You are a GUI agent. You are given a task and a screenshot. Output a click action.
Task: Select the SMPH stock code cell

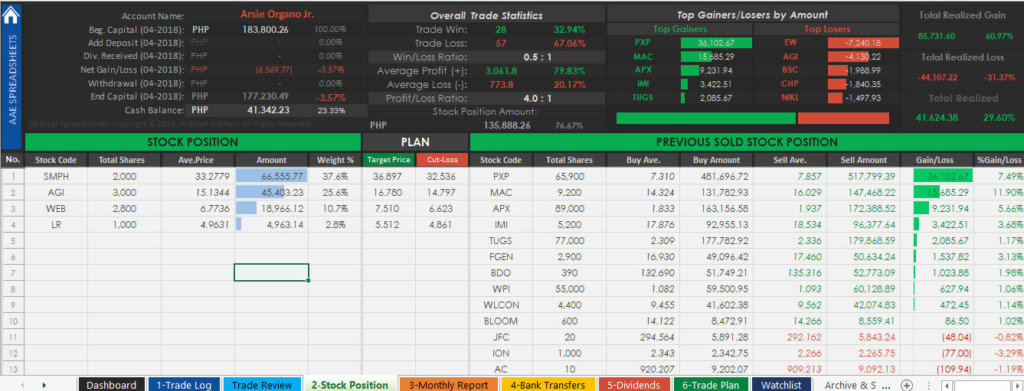pyautogui.click(x=56, y=176)
